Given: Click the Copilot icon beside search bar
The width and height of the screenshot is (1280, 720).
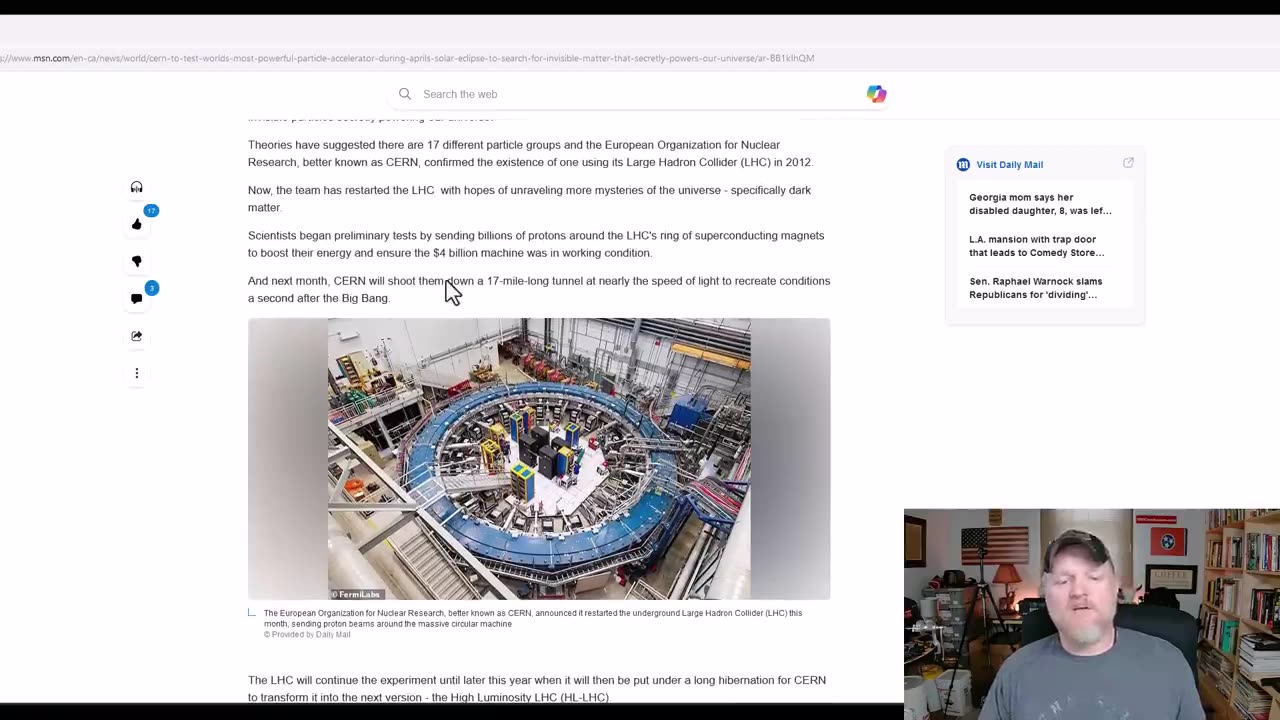Looking at the screenshot, I should [x=876, y=94].
